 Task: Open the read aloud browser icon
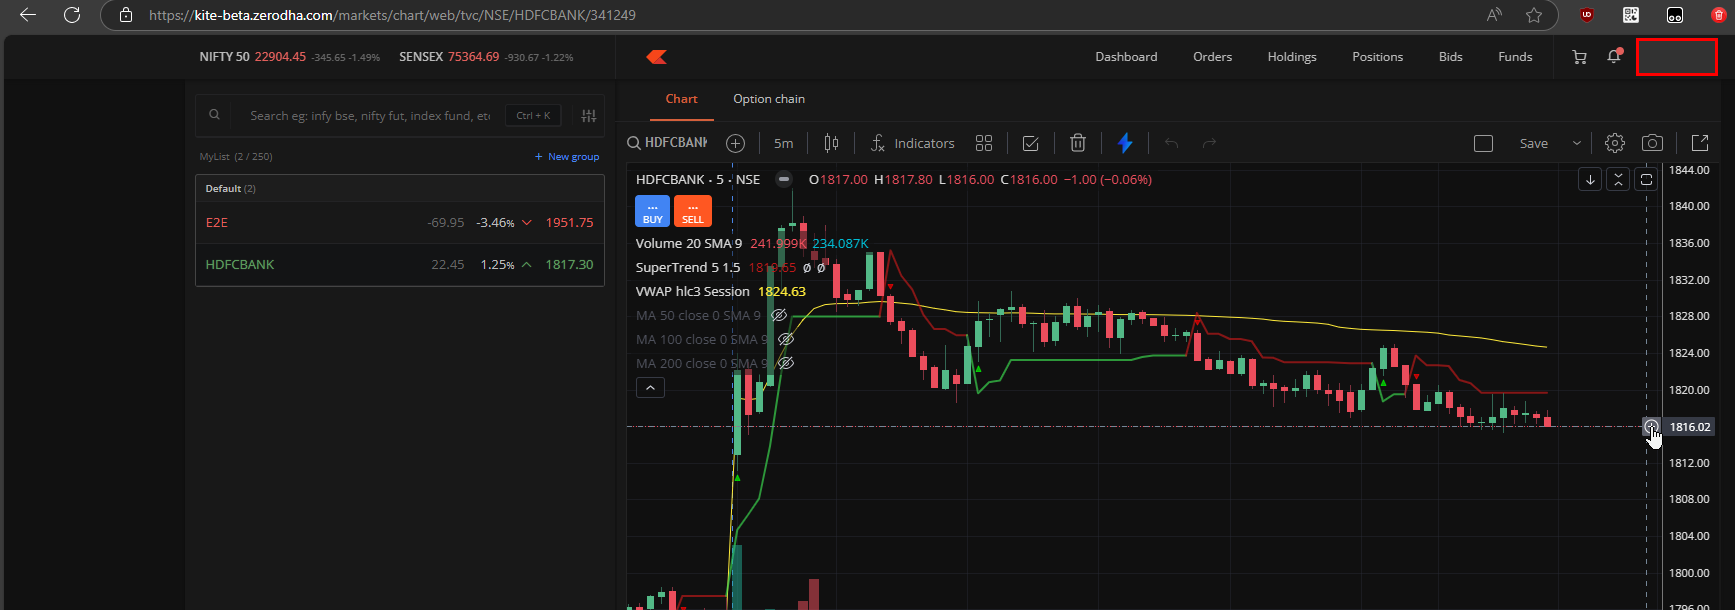click(x=1494, y=15)
